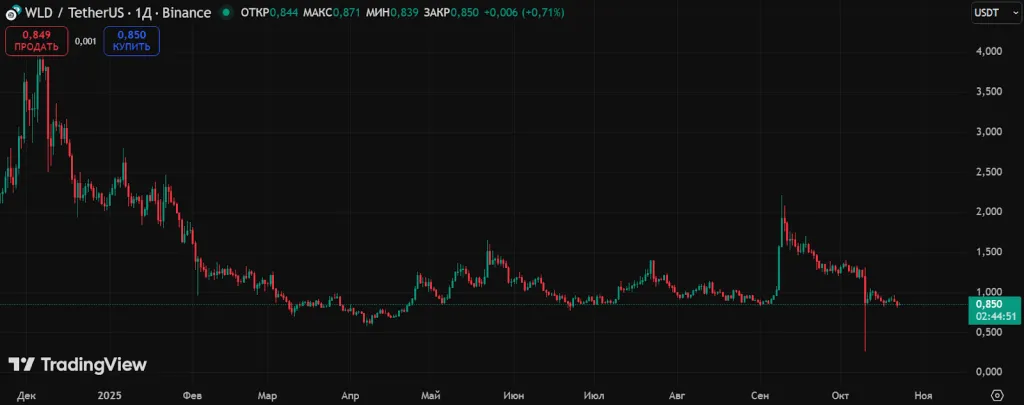Click the WLD coin logo icon
1024x405 pixels.
(14, 13)
